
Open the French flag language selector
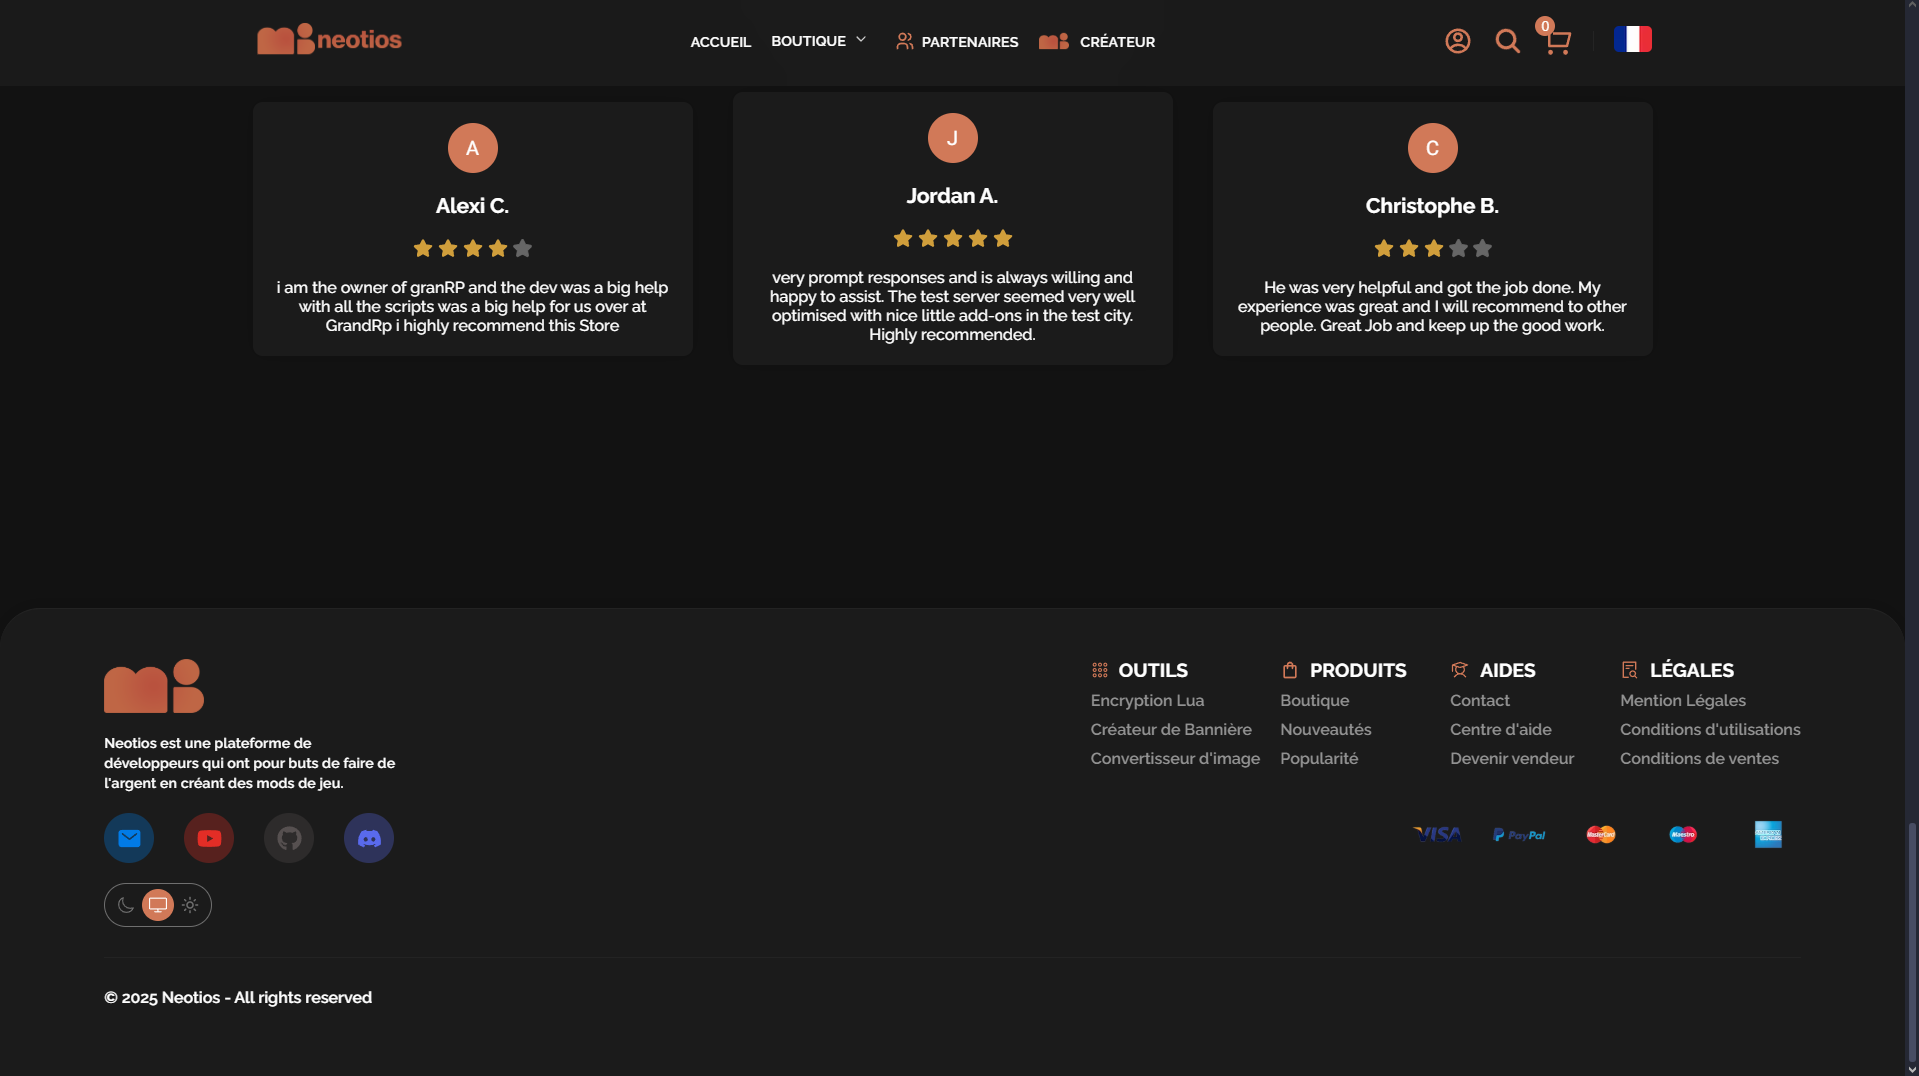1632,40
